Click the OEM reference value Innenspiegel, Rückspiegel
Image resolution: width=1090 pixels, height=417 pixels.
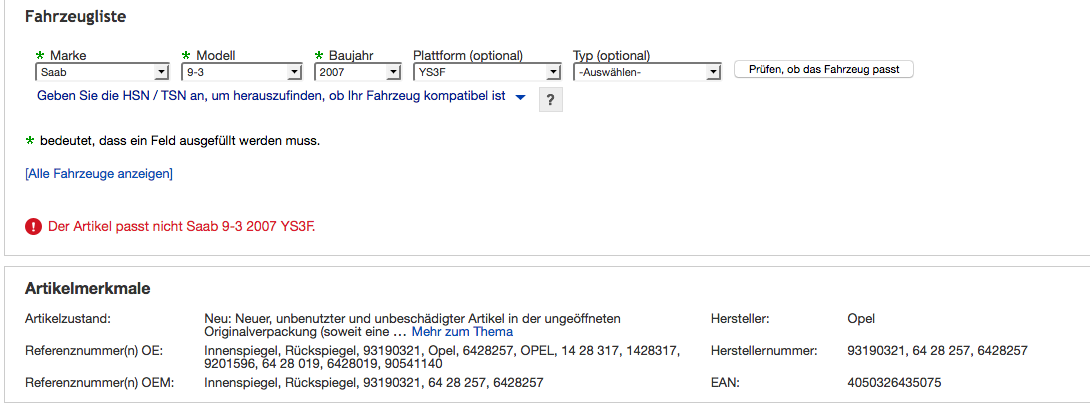pyautogui.click(x=374, y=382)
